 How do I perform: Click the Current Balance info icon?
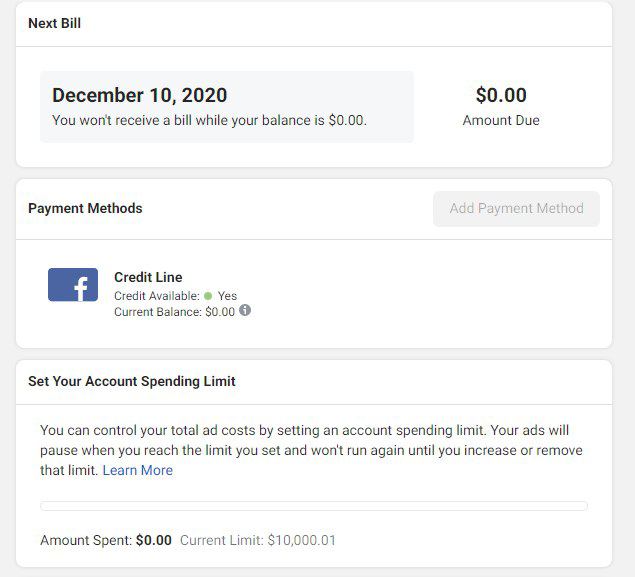pyautogui.click(x=245, y=311)
